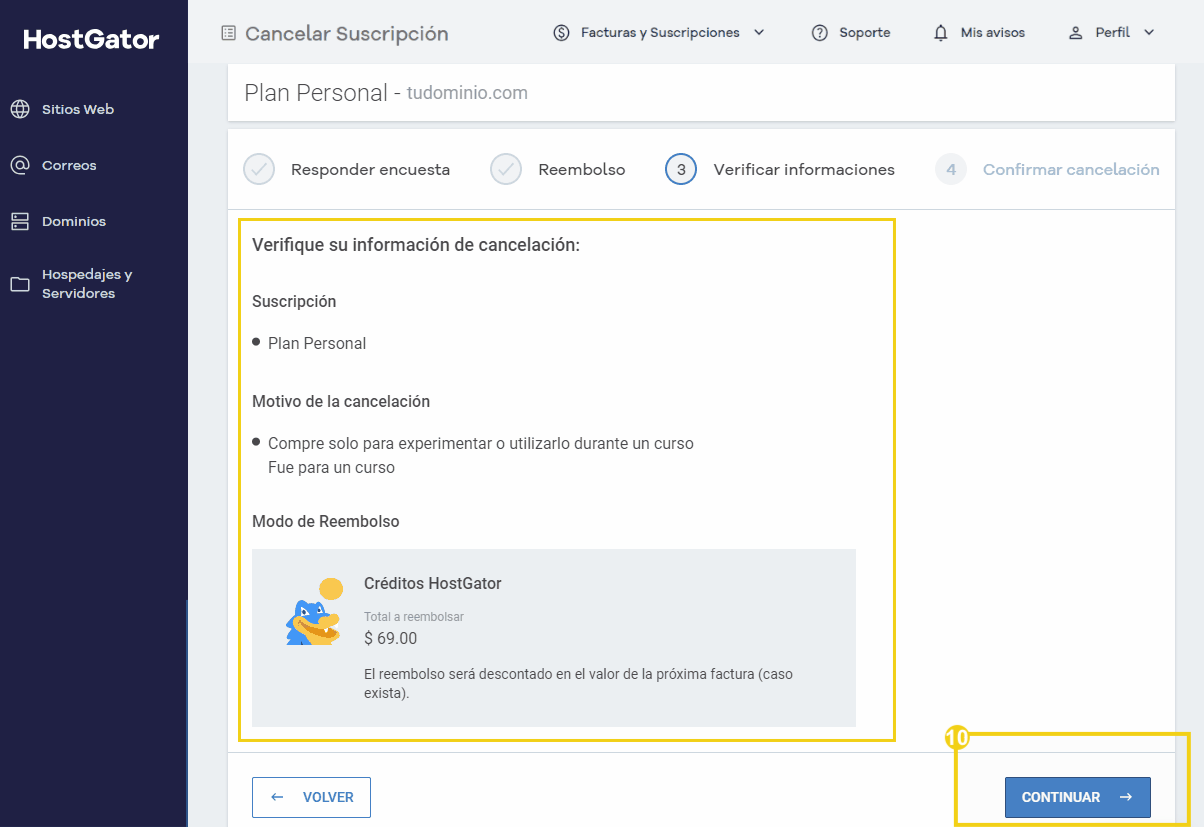Click the text 'Fue para un curso'
The height and width of the screenshot is (827, 1204).
(x=331, y=467)
